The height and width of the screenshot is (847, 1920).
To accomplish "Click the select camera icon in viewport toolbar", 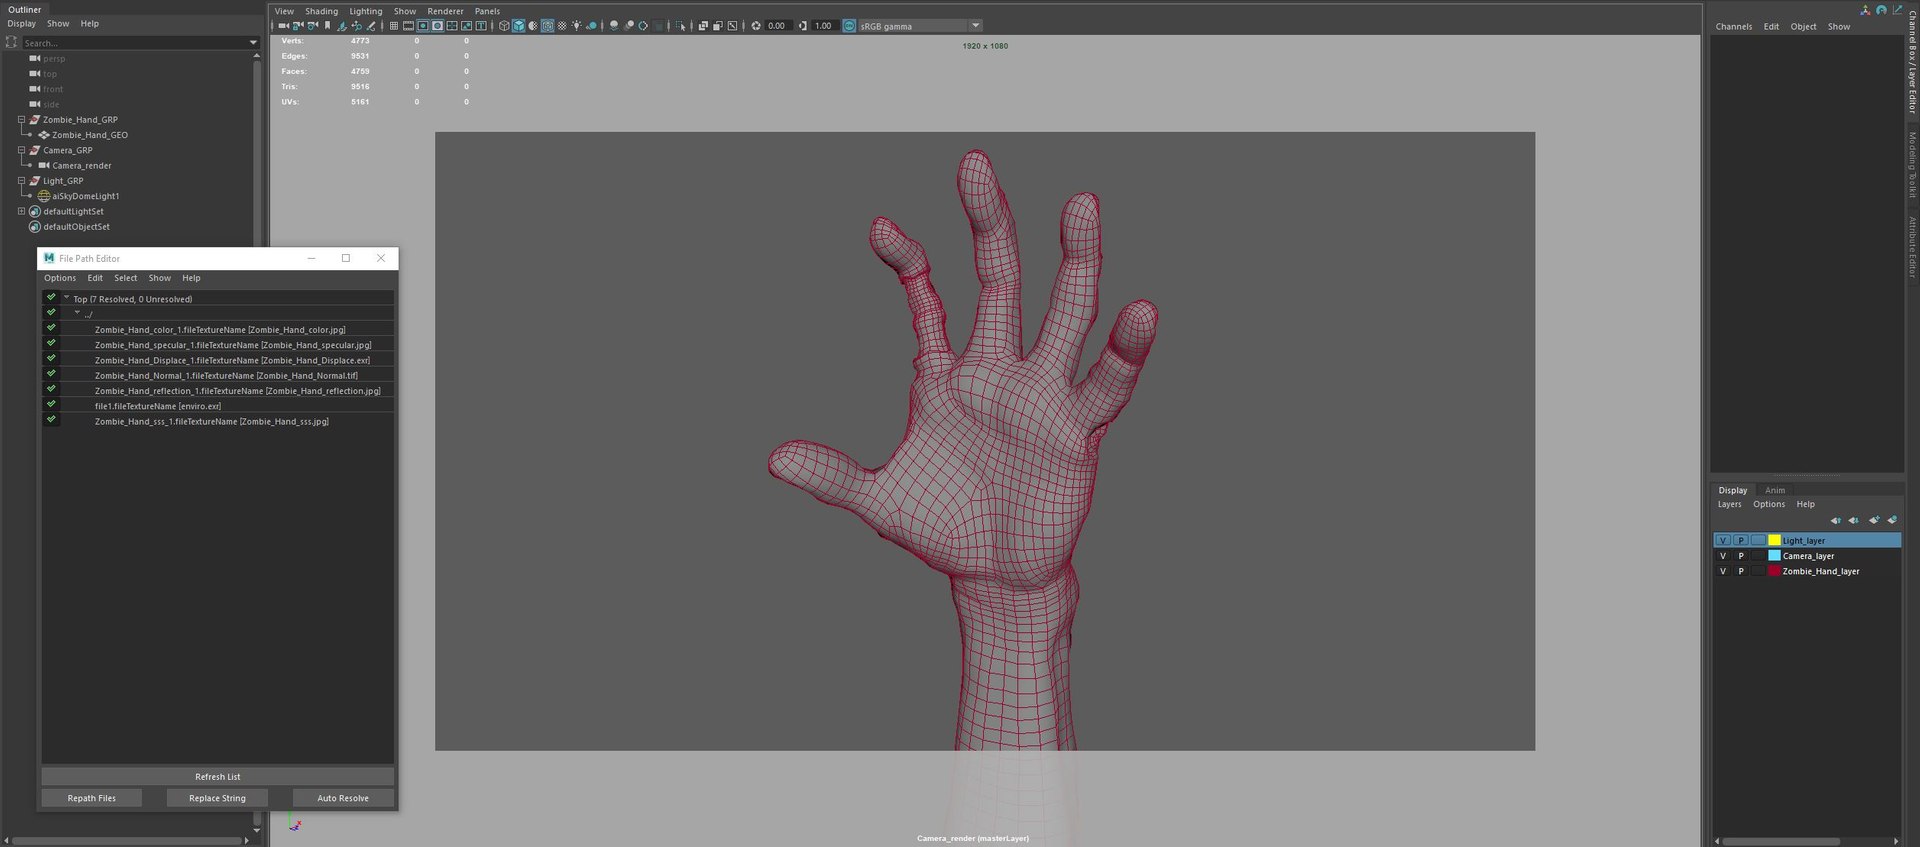I will [284, 26].
